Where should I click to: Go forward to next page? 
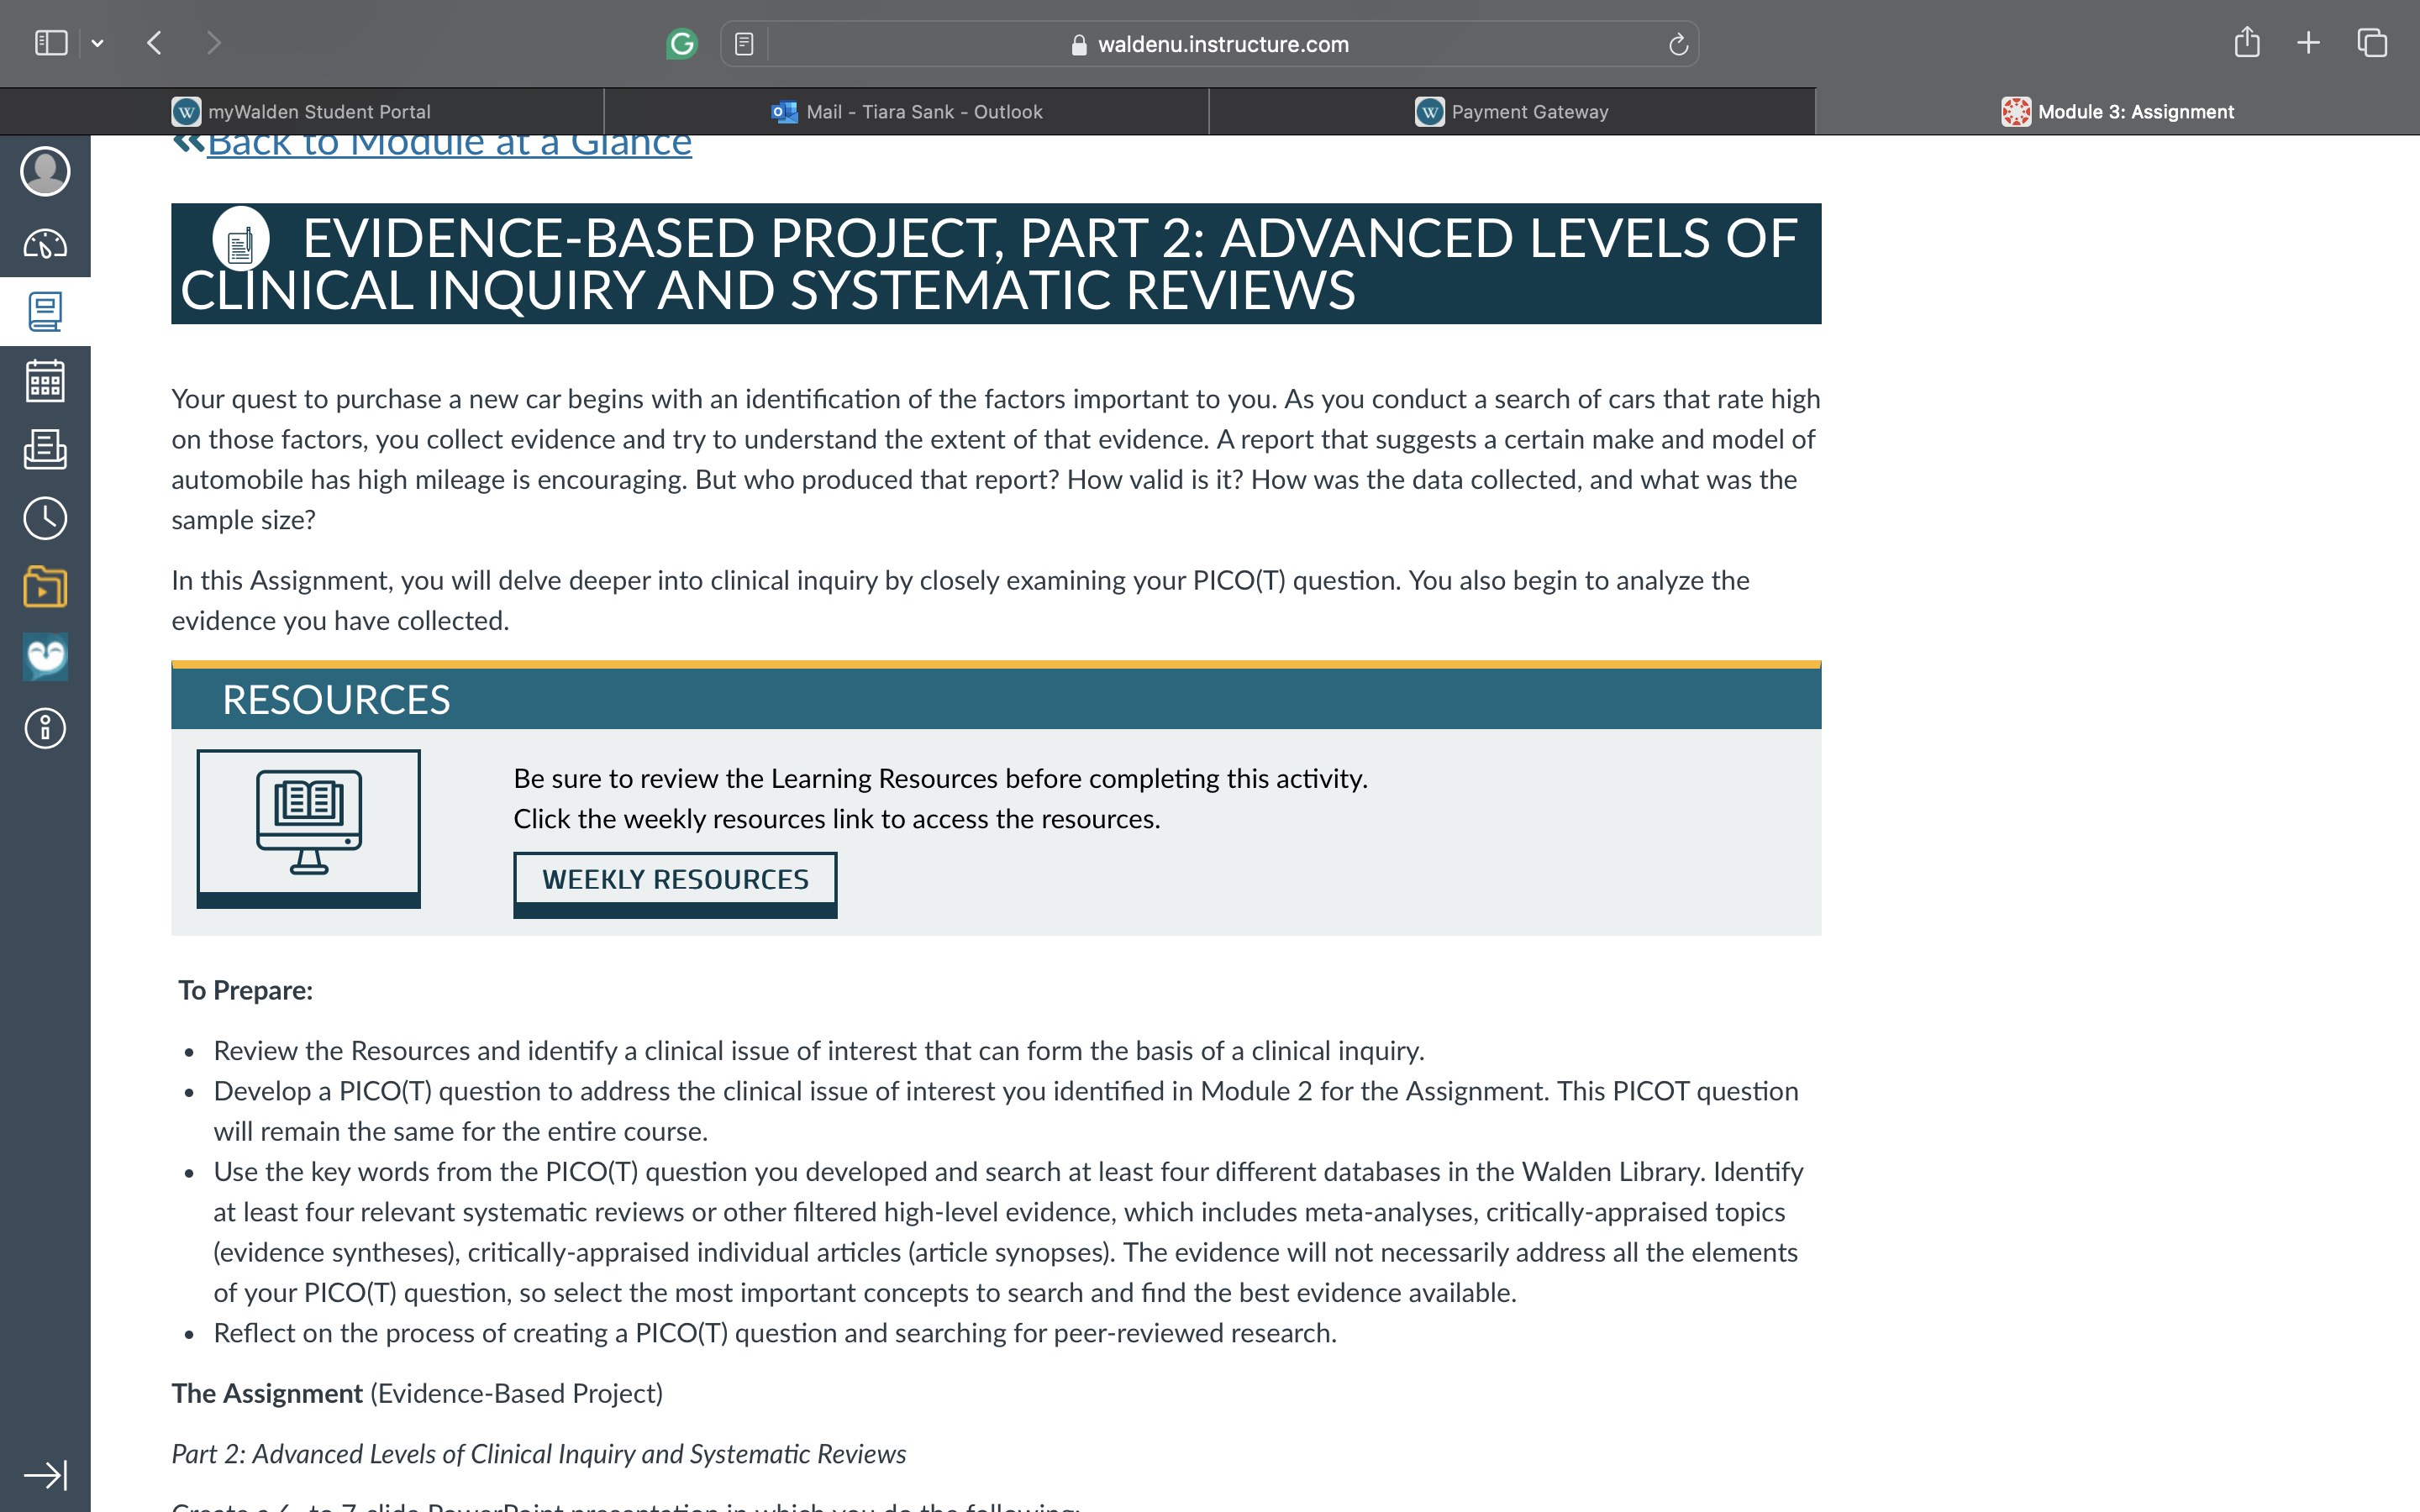213,43
